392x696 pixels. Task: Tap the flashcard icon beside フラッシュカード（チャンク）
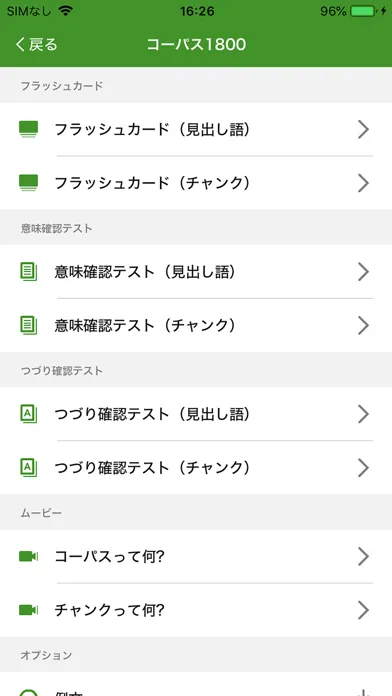tap(28, 183)
